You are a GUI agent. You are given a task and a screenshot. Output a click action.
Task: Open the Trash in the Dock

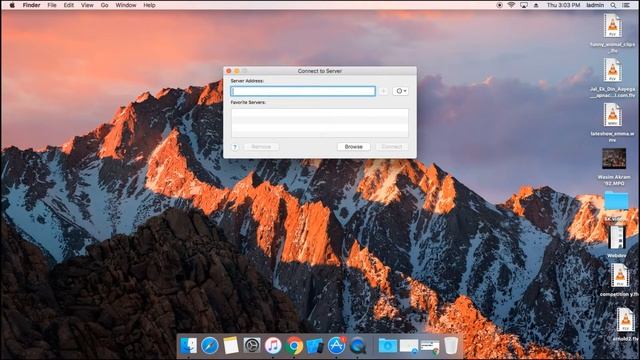[451, 346]
